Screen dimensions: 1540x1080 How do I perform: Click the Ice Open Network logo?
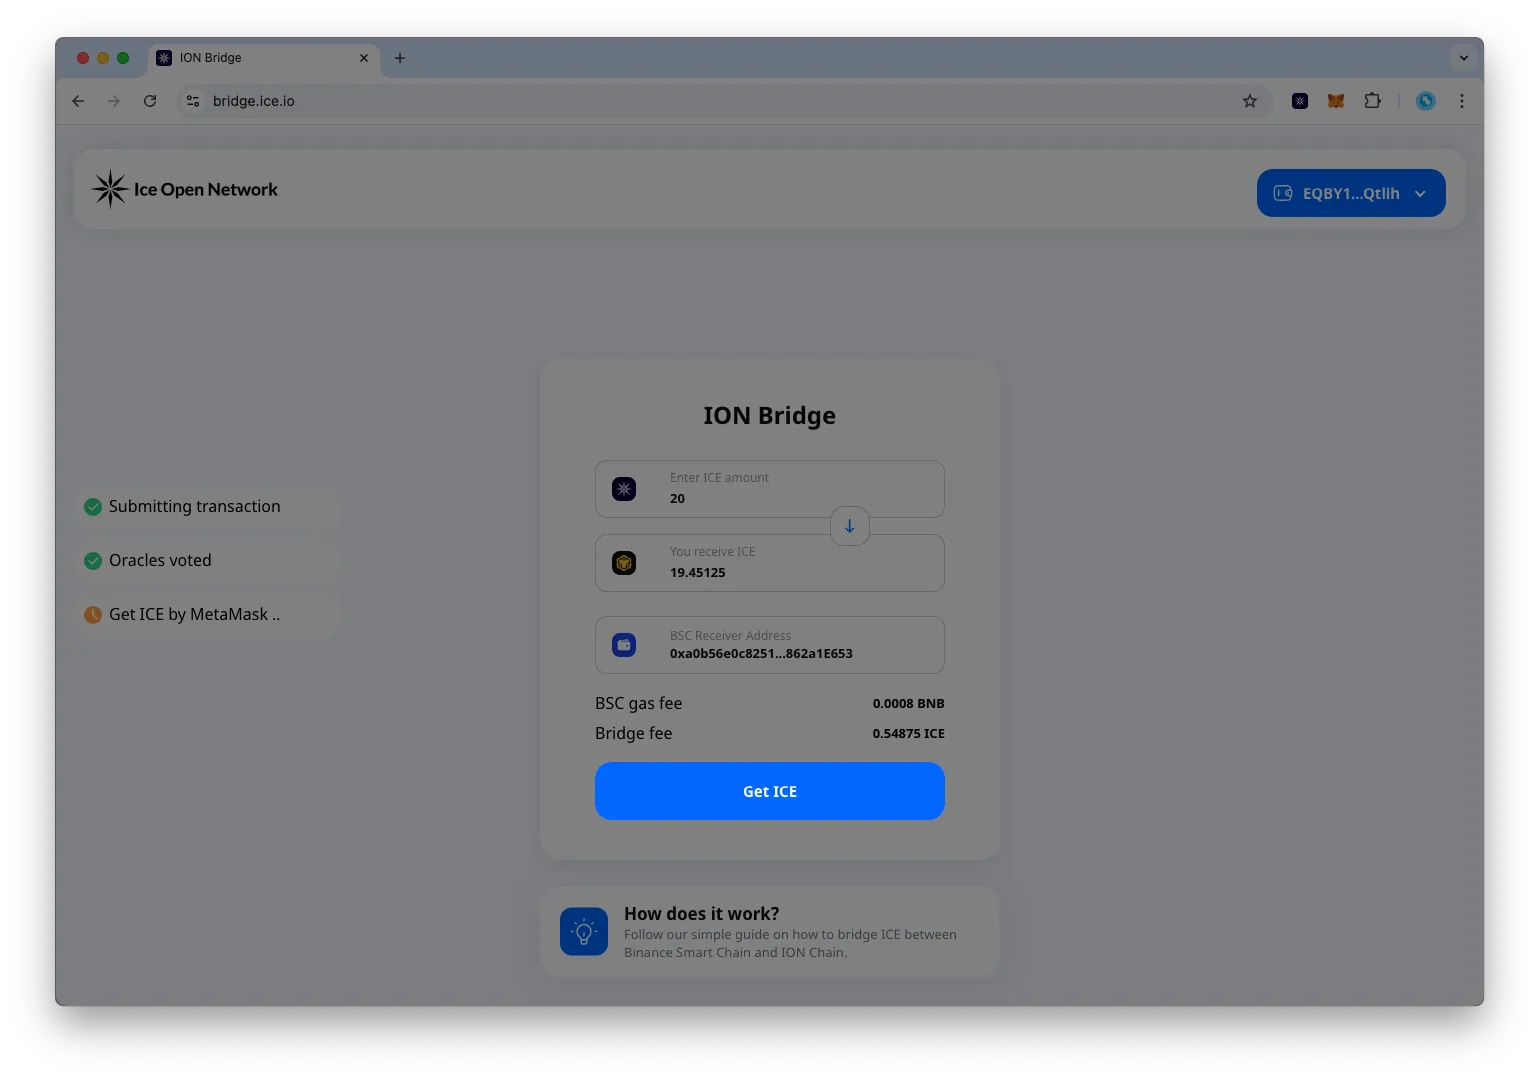[x=185, y=189]
